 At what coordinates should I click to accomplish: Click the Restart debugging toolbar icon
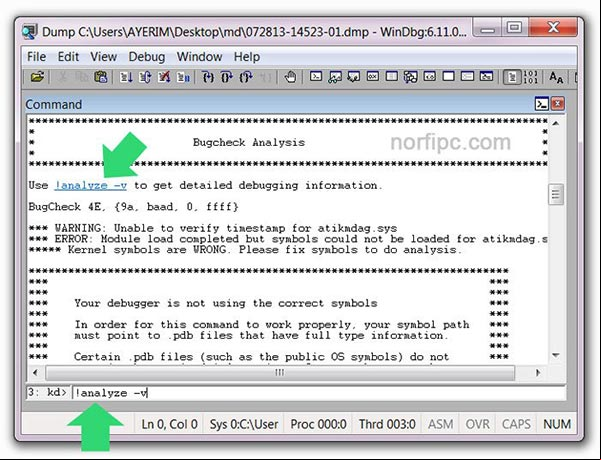[x=145, y=77]
